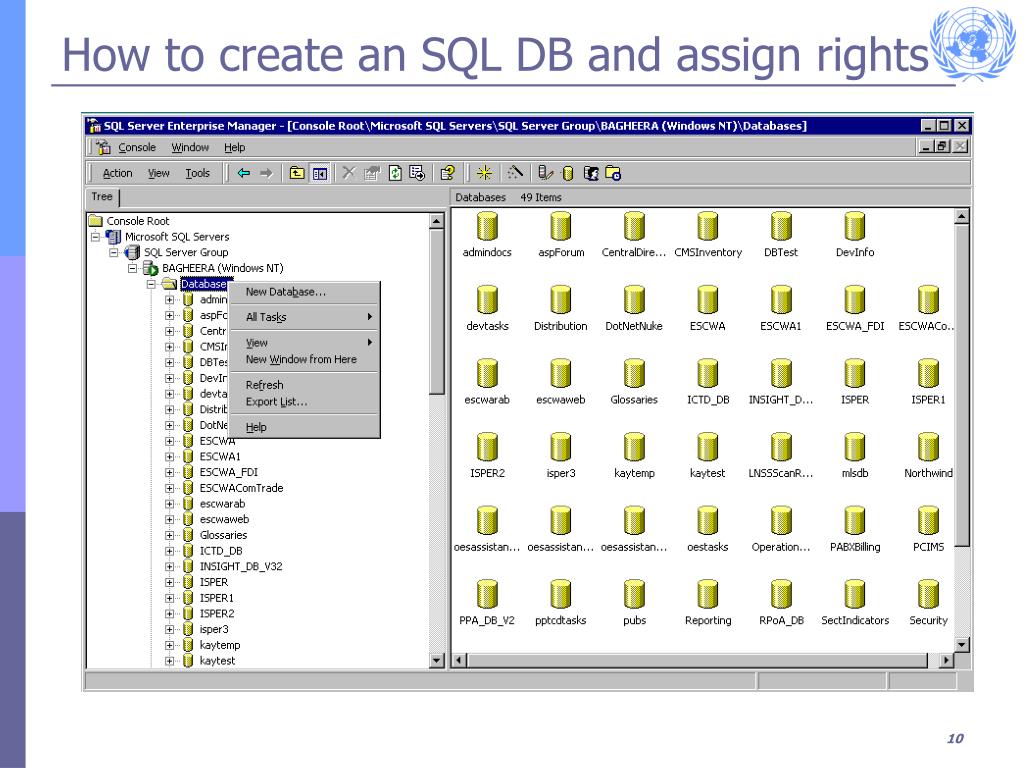This screenshot has width=1024, height=768.
Task: Expand the Glossaries database tree node
Action: (x=170, y=535)
